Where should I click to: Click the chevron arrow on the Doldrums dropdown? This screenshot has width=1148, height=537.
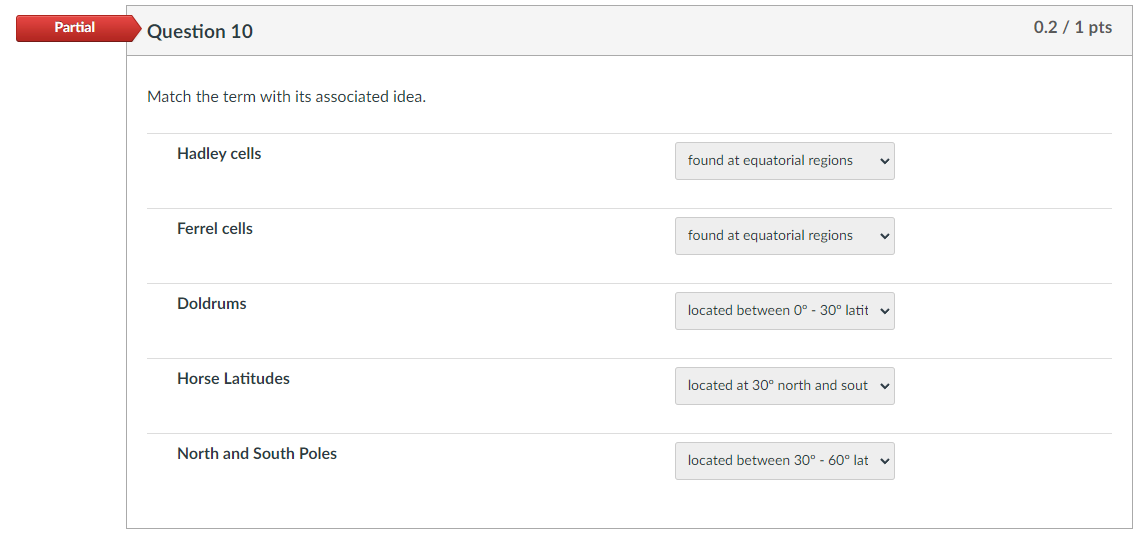click(884, 311)
